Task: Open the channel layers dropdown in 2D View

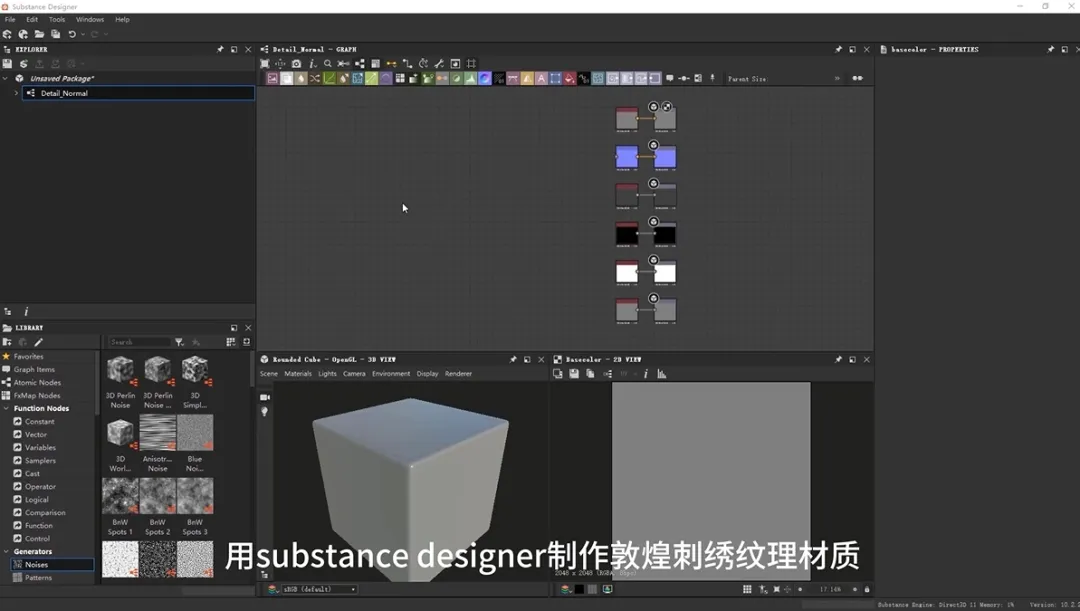Action: point(566,589)
